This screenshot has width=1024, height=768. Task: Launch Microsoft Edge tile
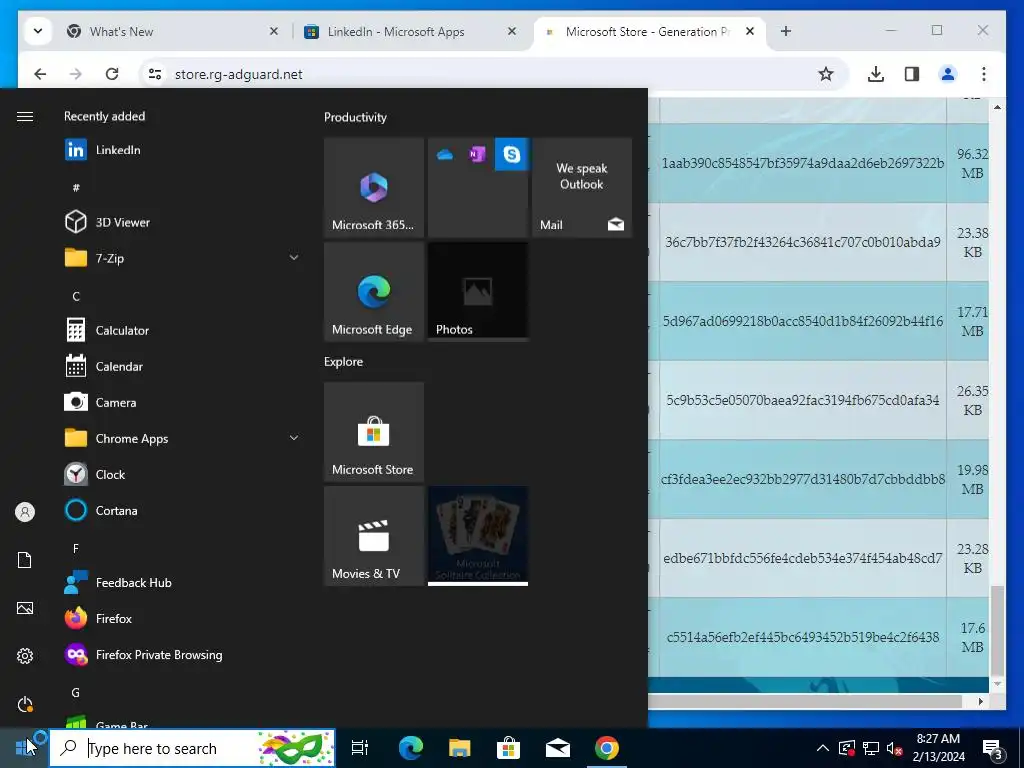(374, 291)
